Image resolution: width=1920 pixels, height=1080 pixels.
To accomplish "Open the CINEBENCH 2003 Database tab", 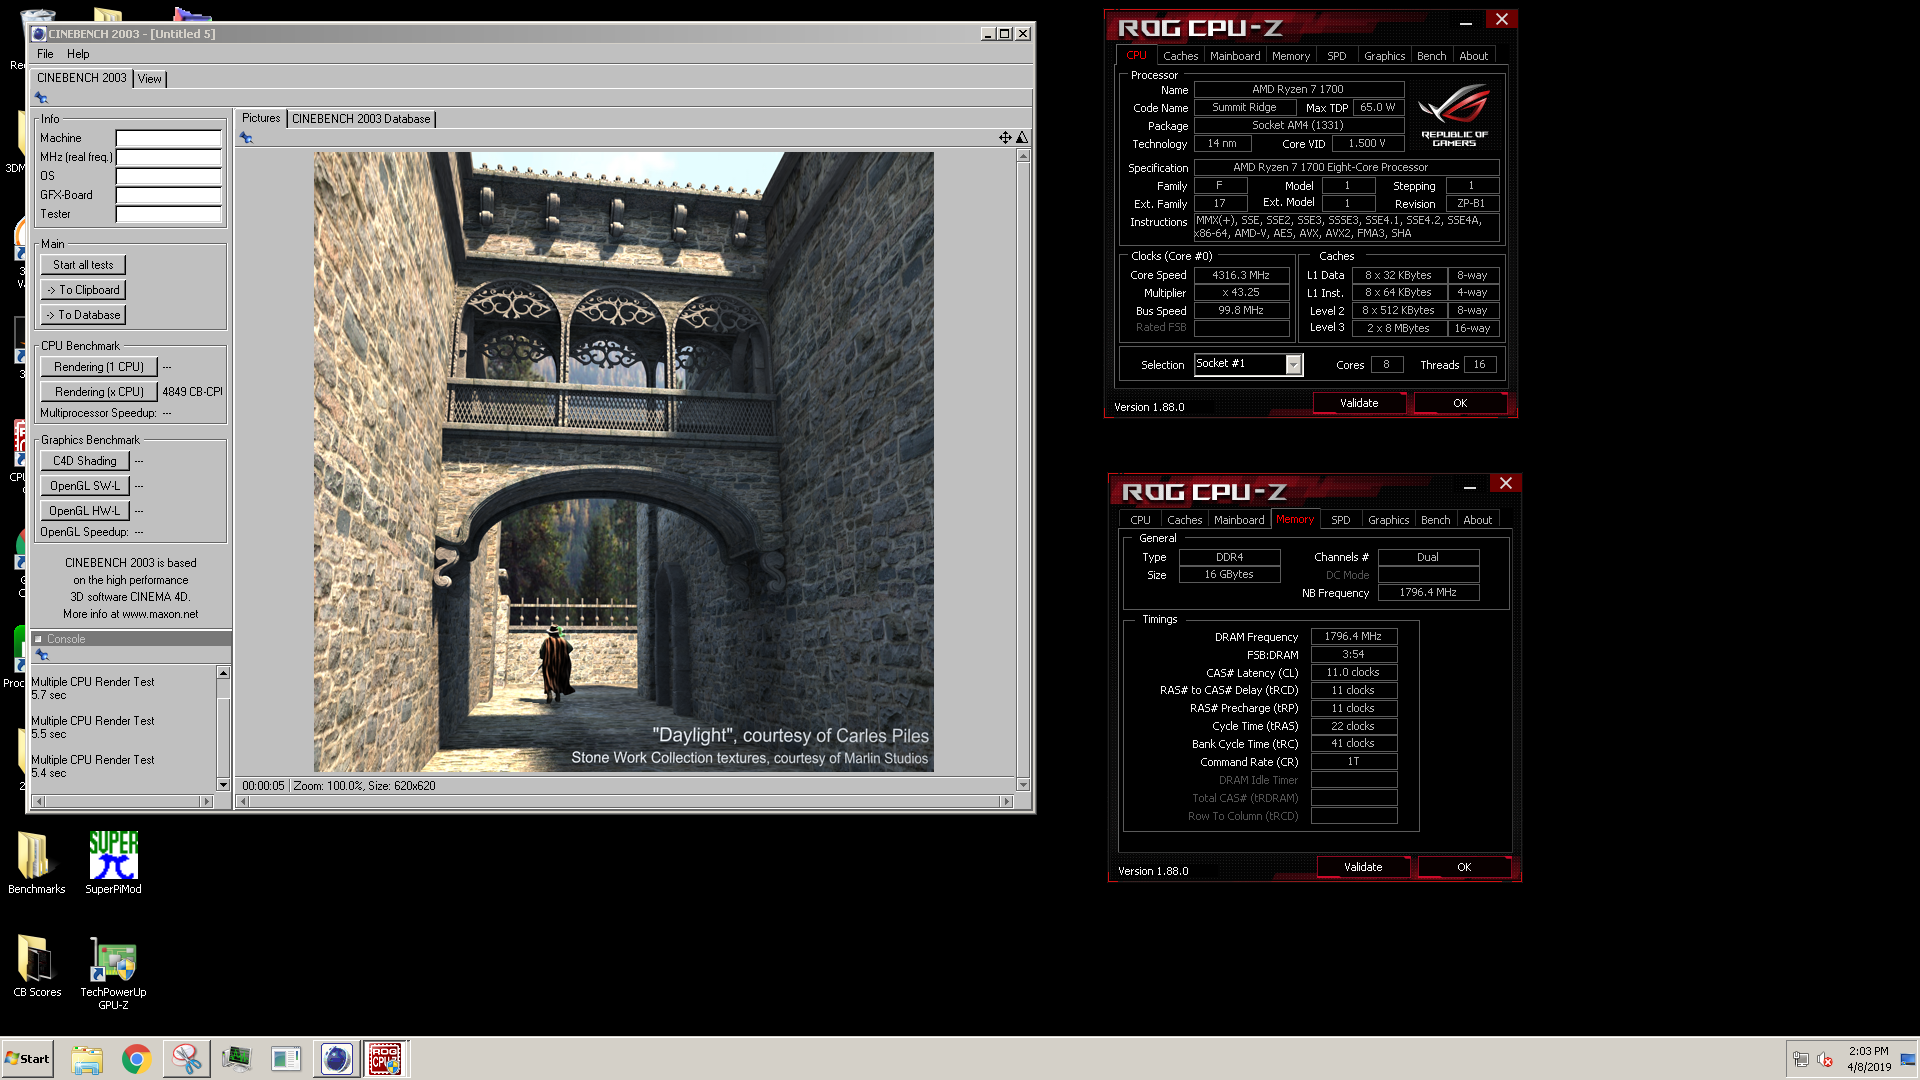I will pos(361,119).
